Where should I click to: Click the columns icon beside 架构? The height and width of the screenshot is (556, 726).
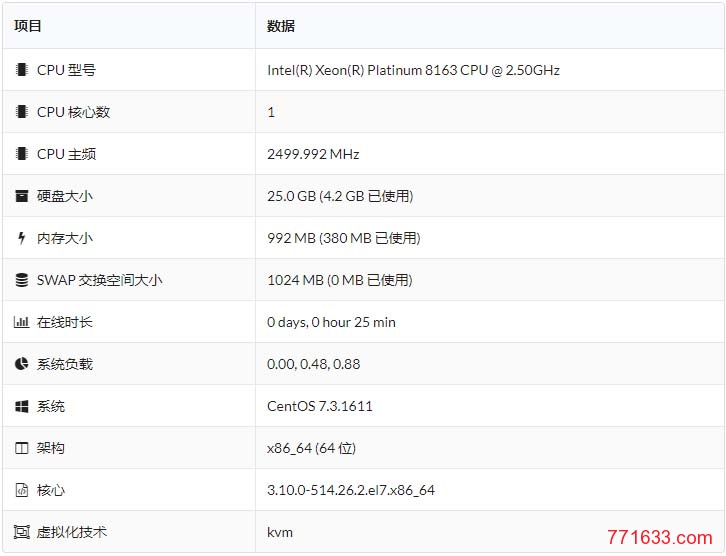[x=21, y=448]
